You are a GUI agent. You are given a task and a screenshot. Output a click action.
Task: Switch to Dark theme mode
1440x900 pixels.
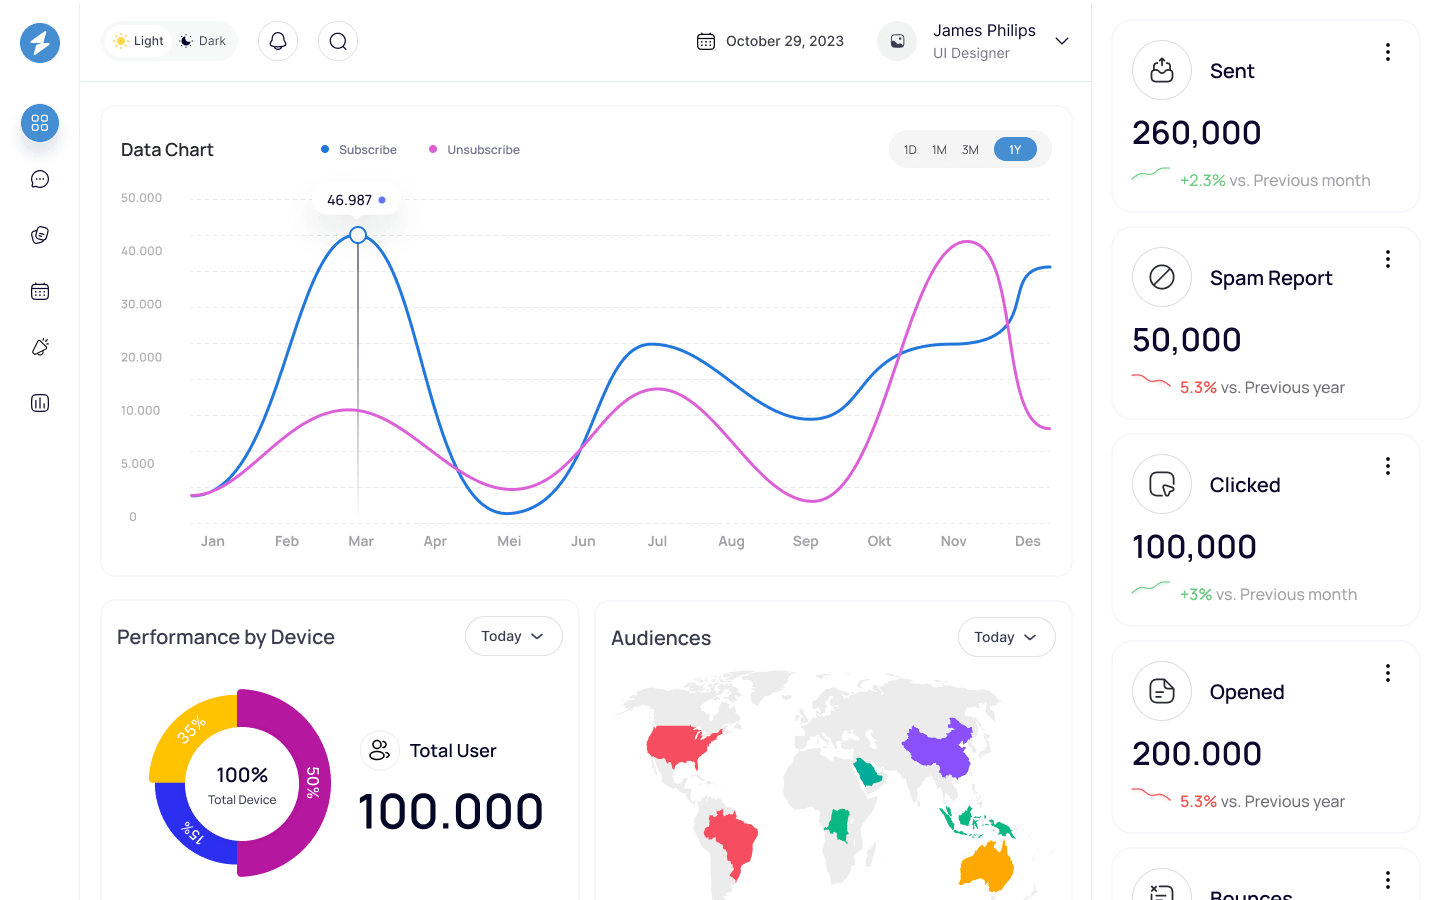(203, 41)
